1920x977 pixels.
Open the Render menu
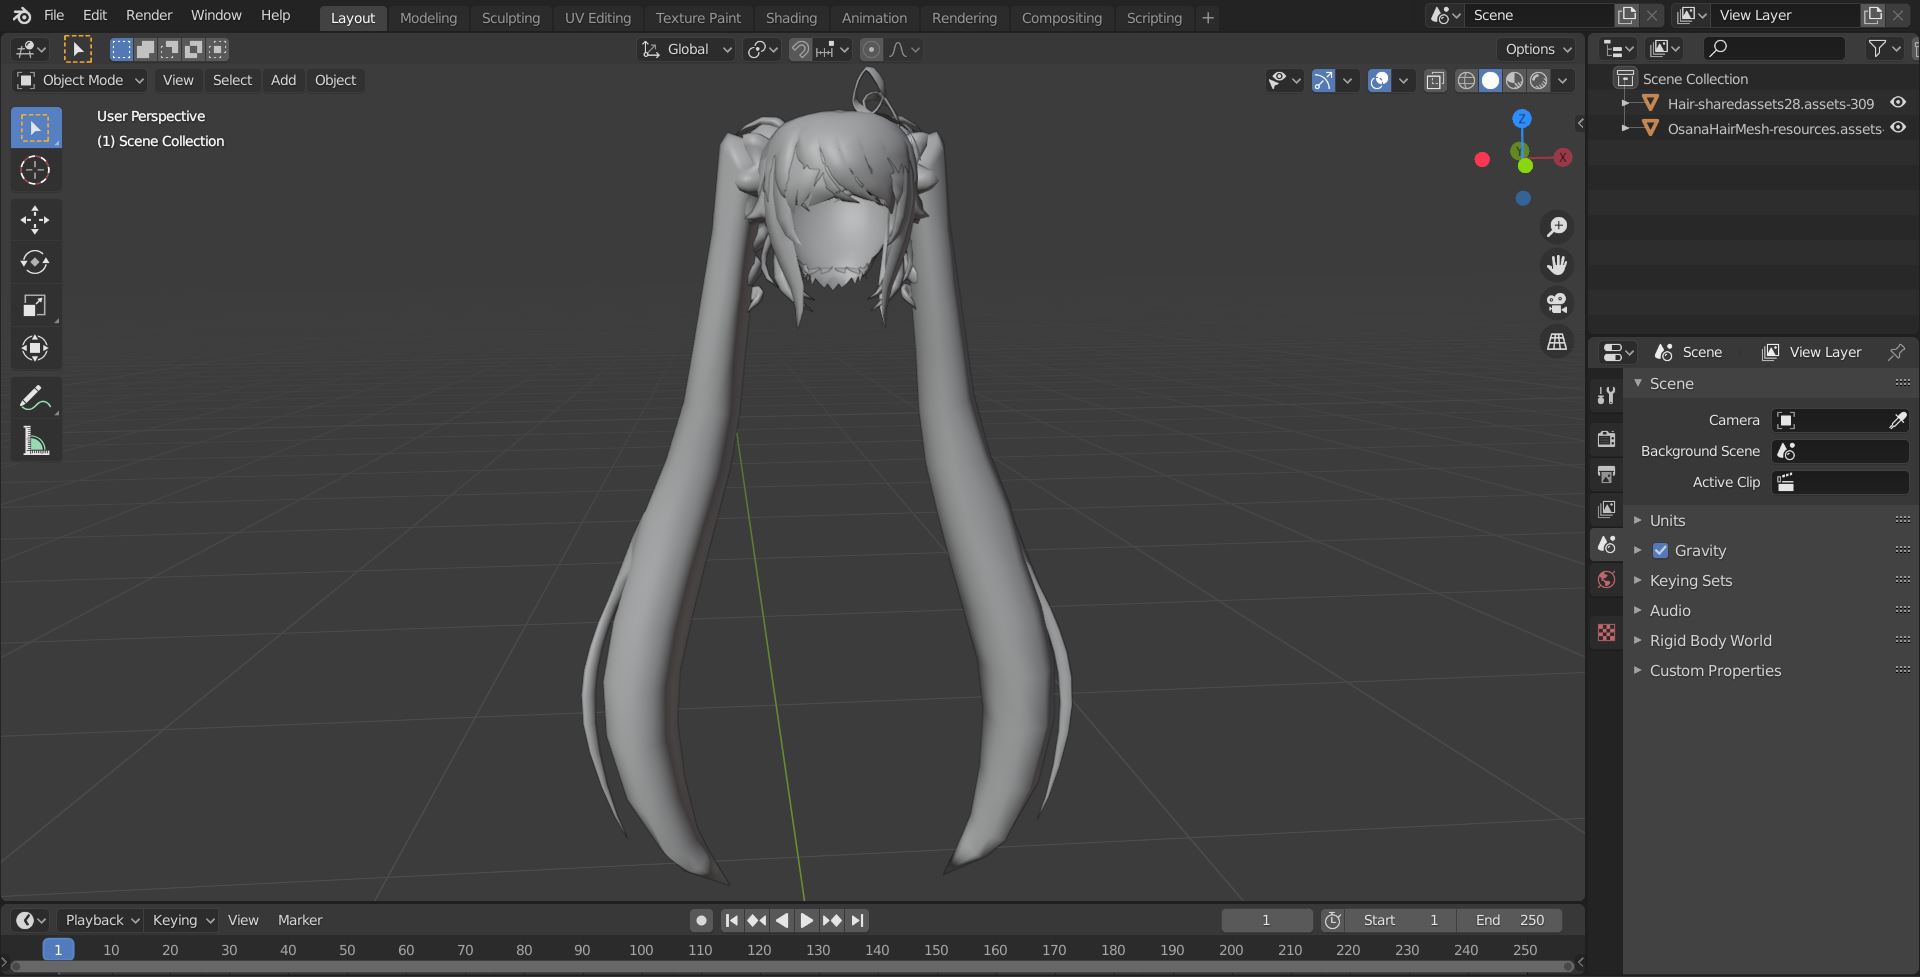tap(149, 15)
